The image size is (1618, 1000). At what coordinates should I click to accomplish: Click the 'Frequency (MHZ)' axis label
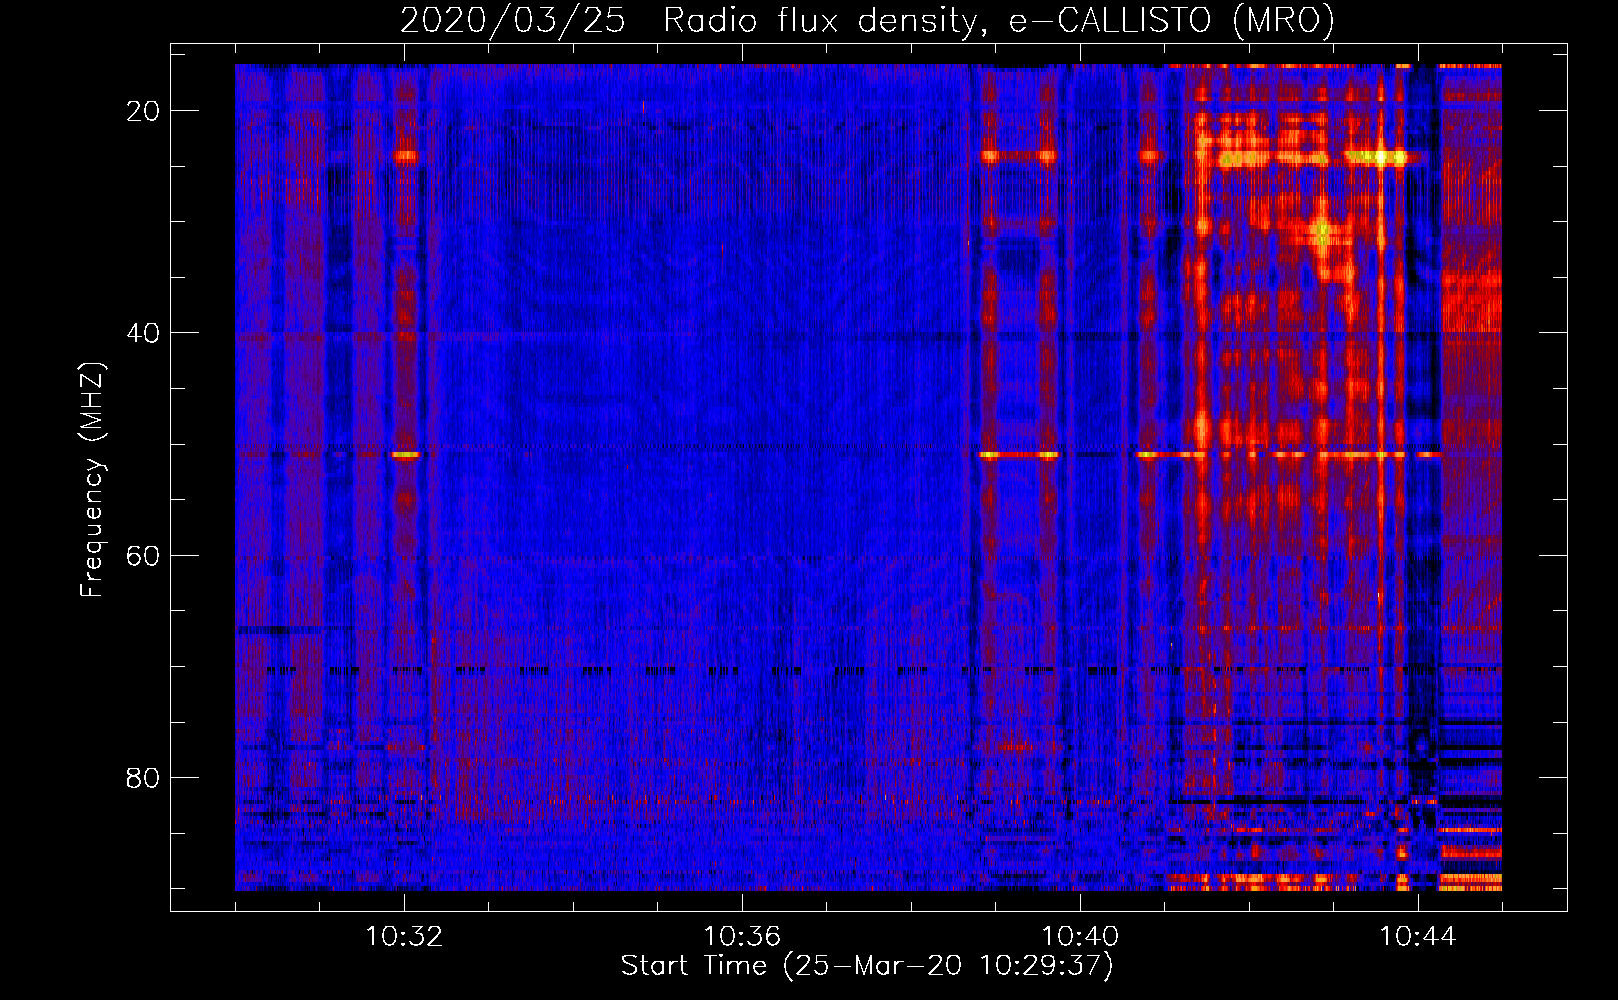pos(91,480)
